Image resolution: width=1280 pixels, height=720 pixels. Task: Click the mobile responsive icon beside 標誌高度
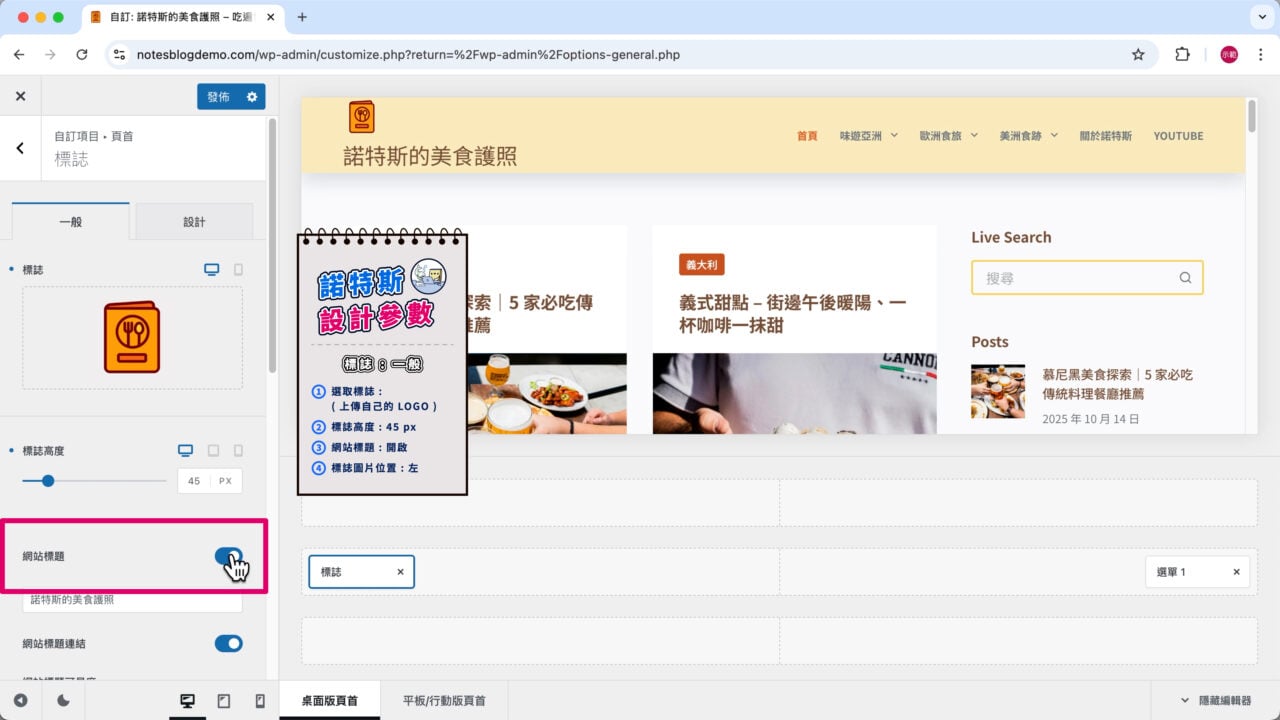tap(238, 450)
